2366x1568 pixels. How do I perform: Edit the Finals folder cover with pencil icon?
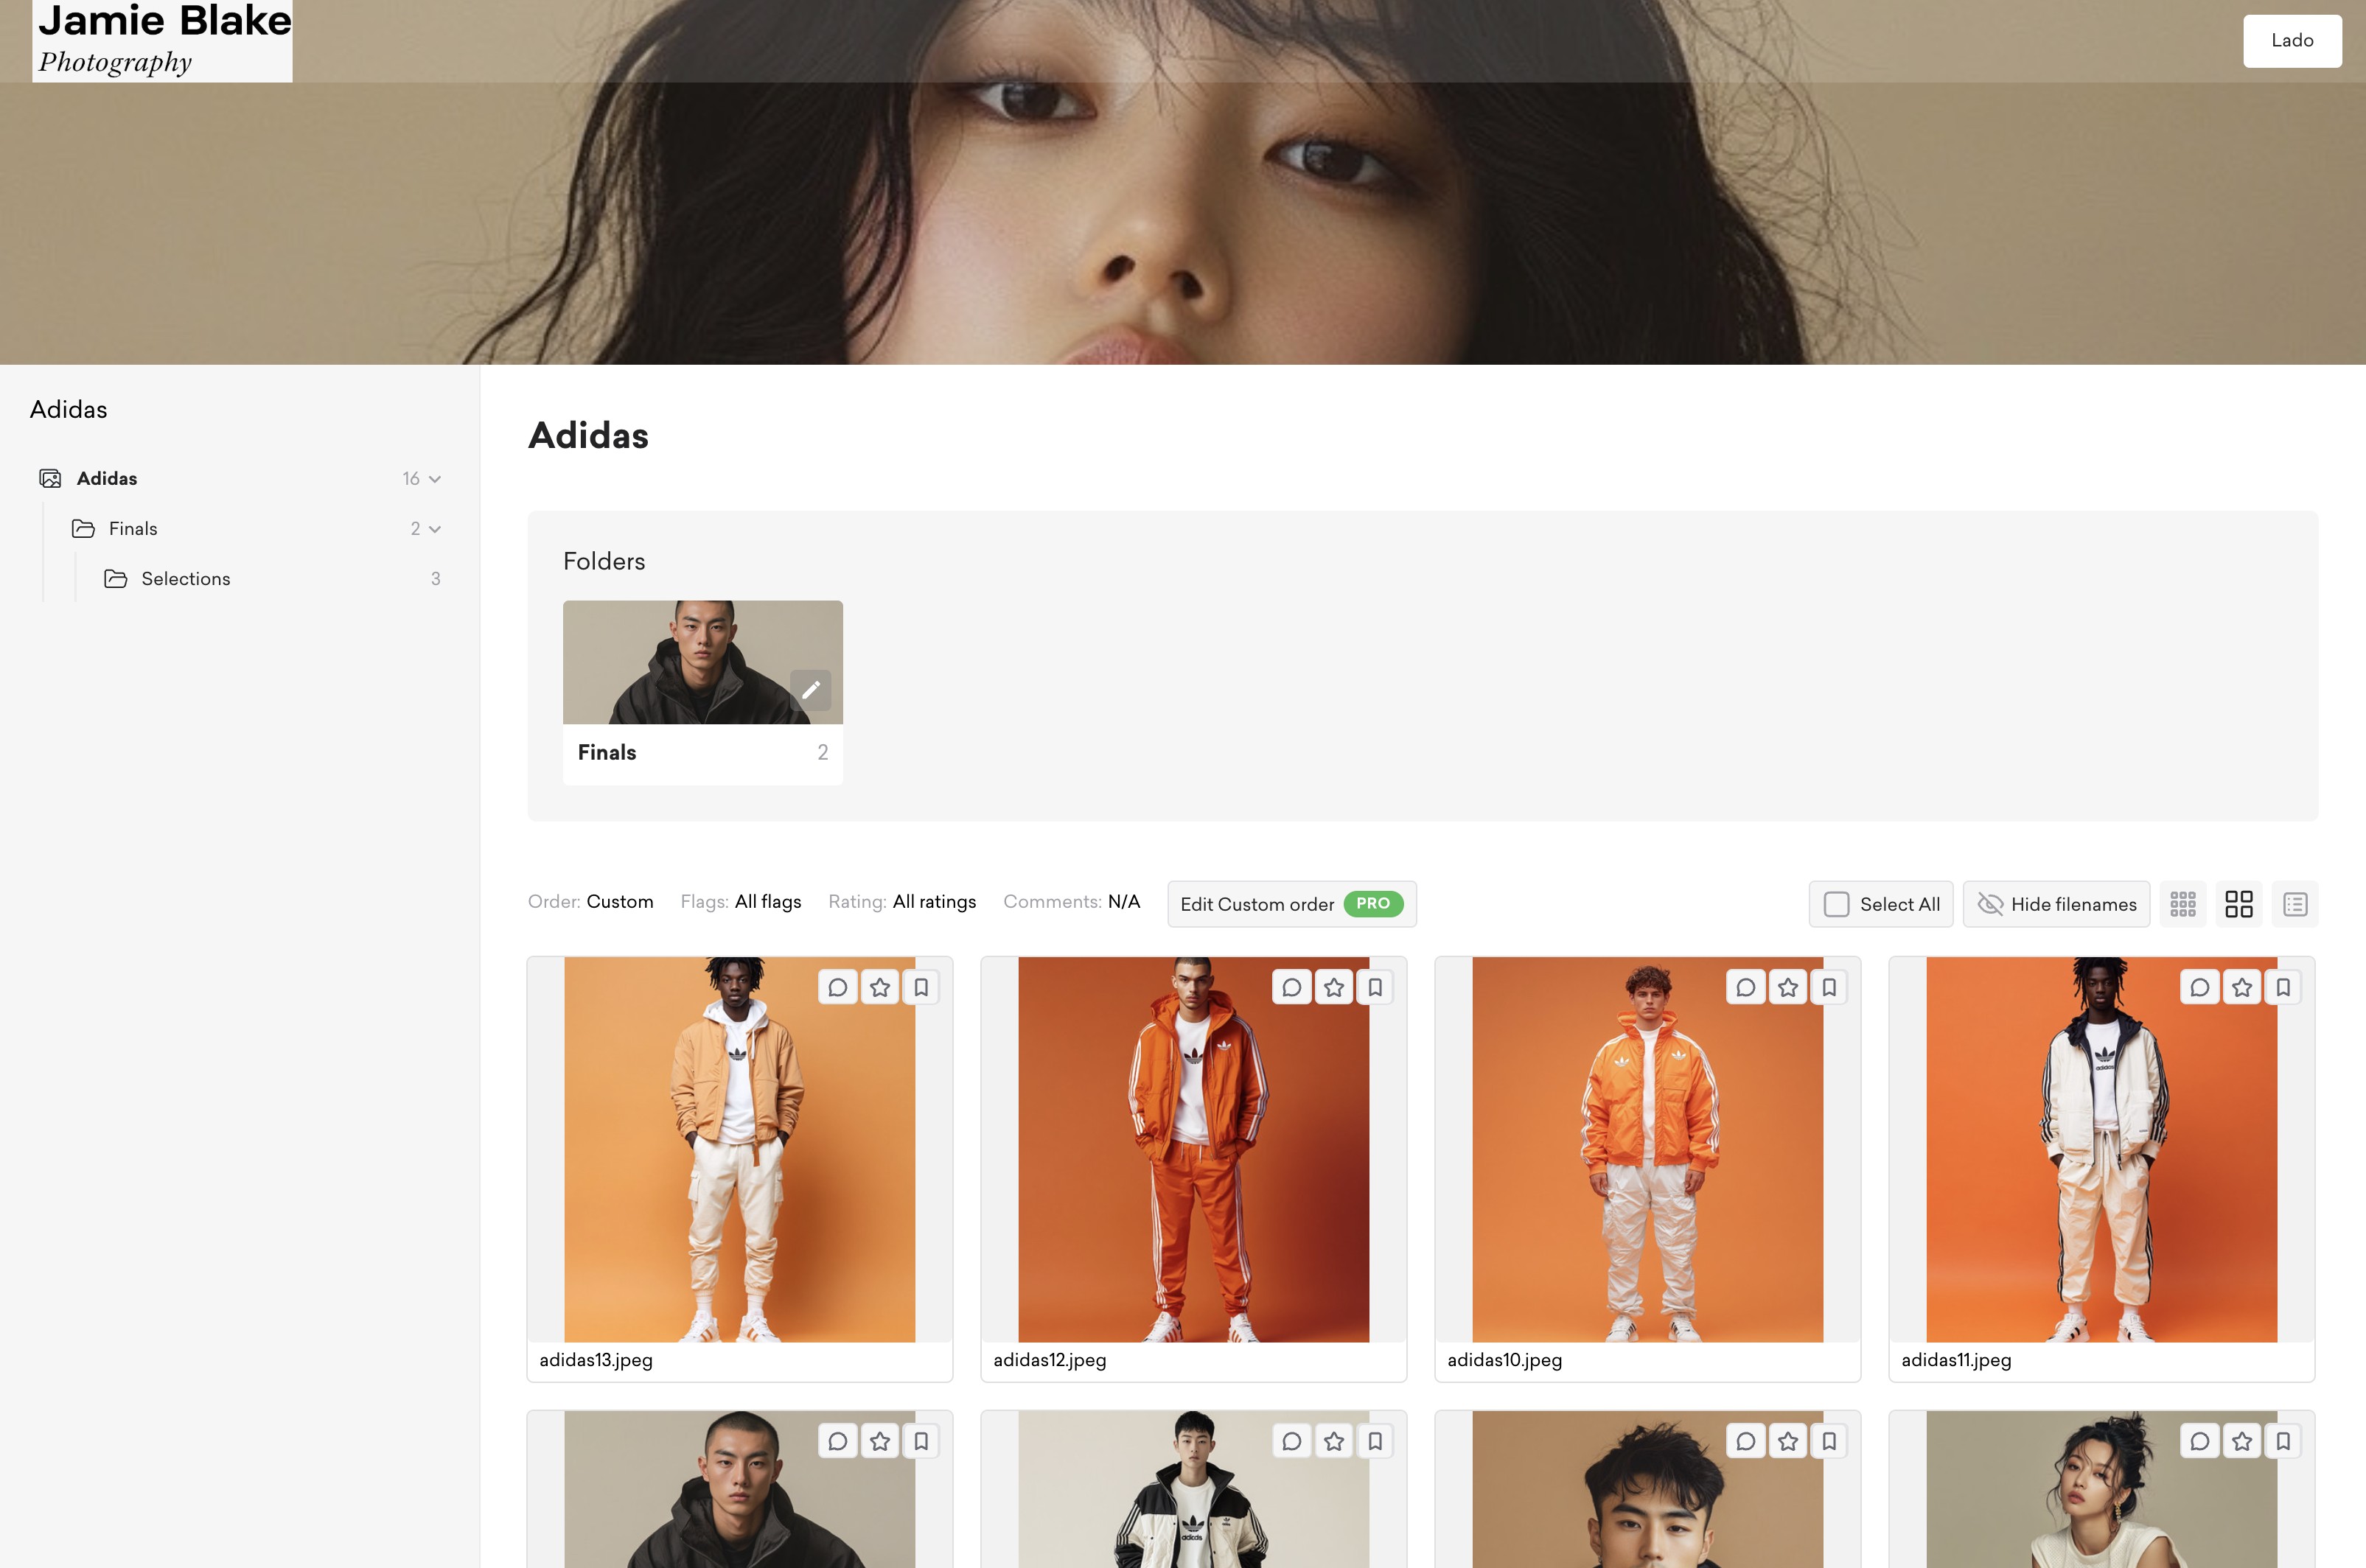tap(811, 690)
